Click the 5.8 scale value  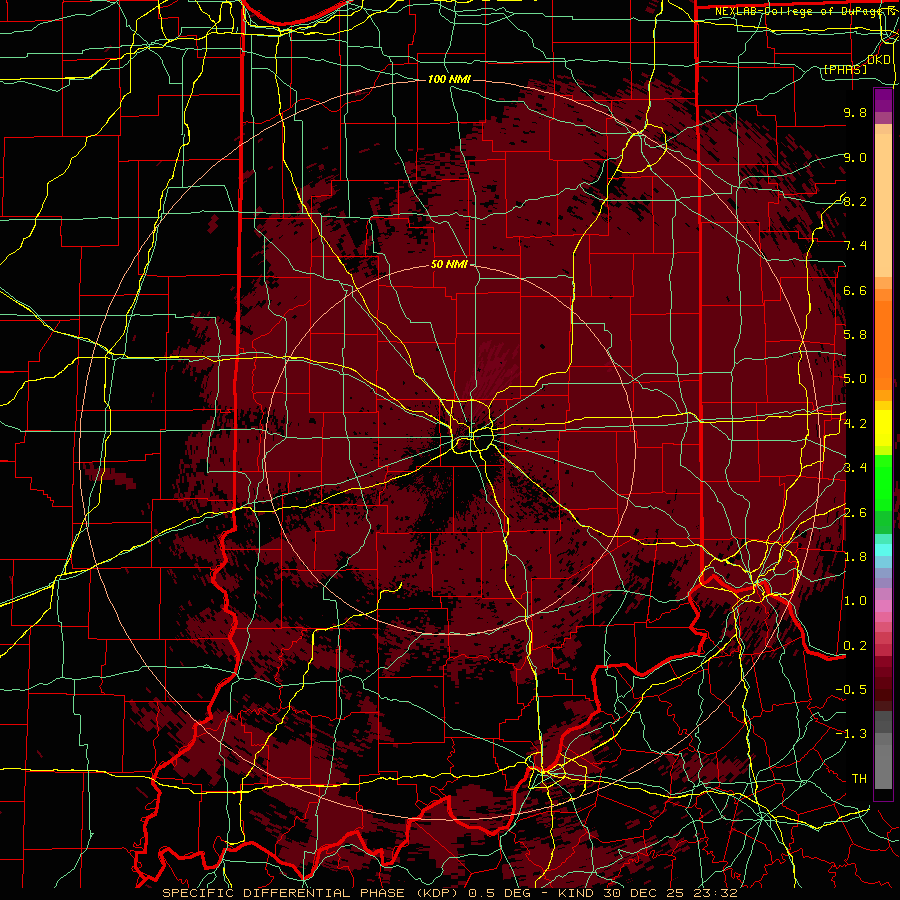click(x=855, y=335)
